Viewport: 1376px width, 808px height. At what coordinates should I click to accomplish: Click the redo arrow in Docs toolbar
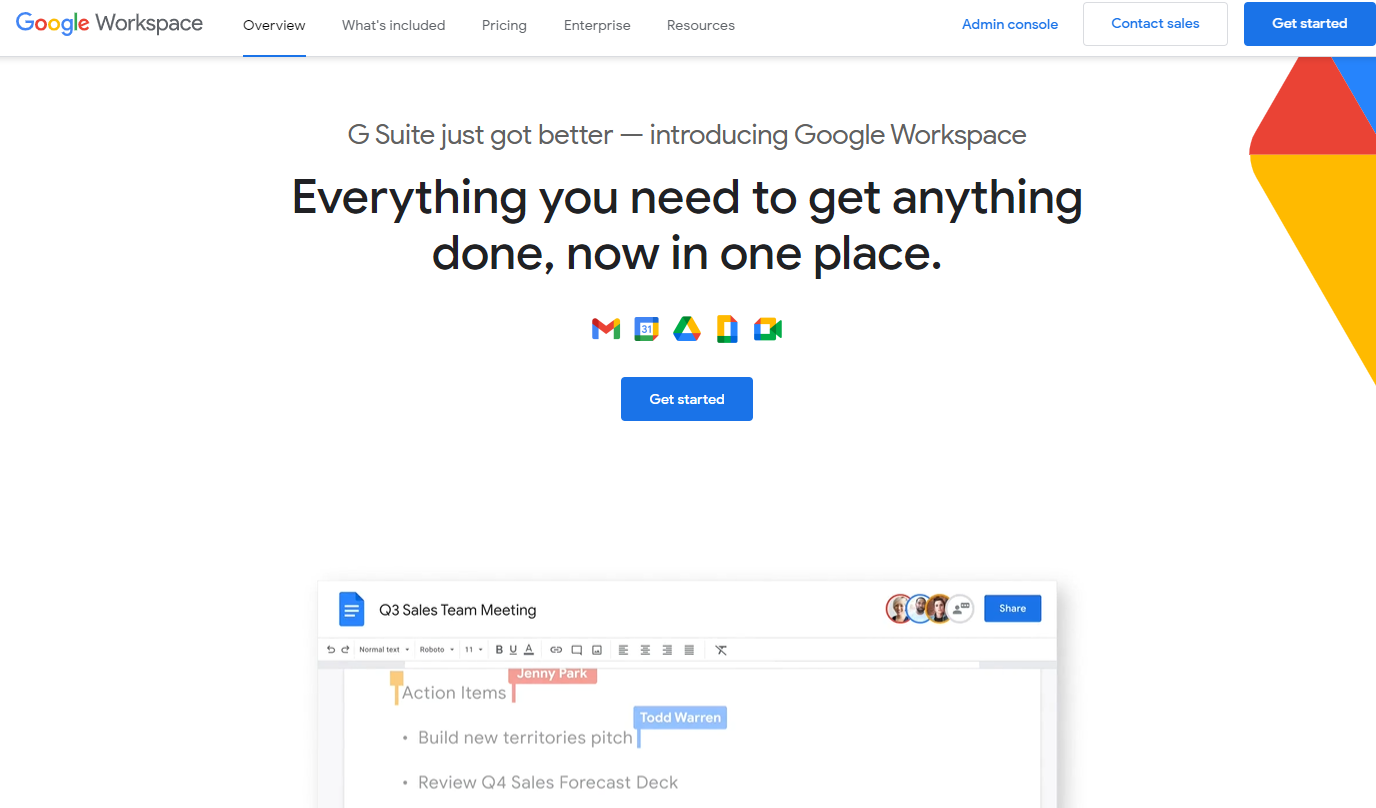point(345,650)
